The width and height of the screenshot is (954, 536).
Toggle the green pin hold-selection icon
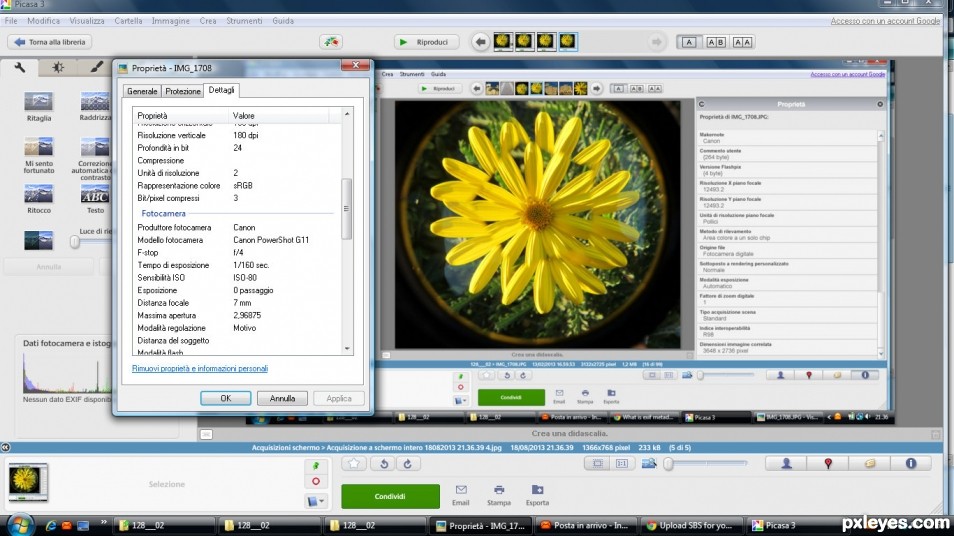316,465
